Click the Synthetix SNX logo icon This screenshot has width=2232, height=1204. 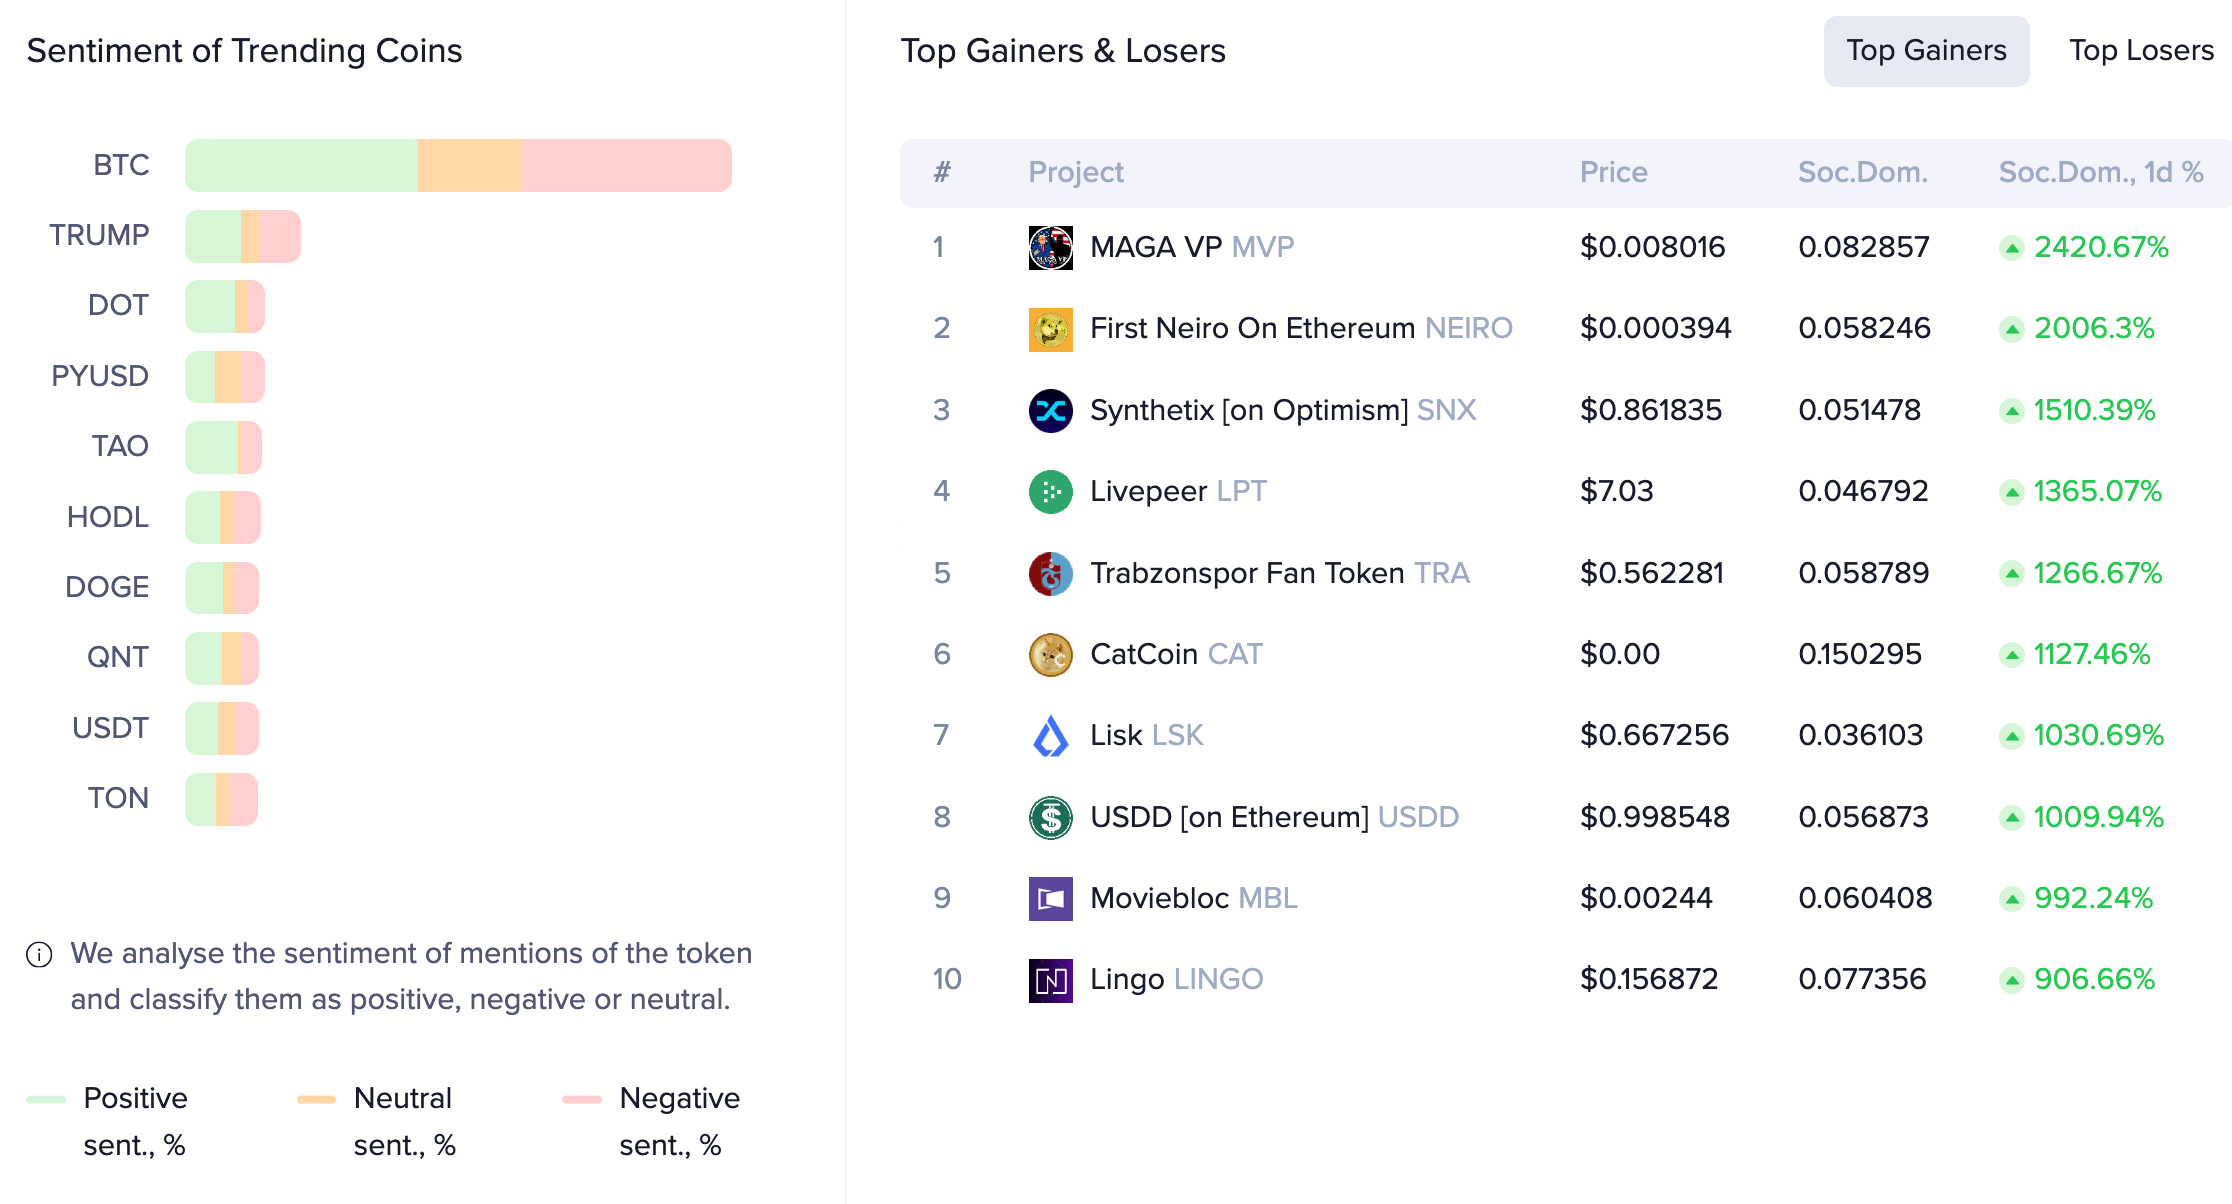tap(1050, 410)
